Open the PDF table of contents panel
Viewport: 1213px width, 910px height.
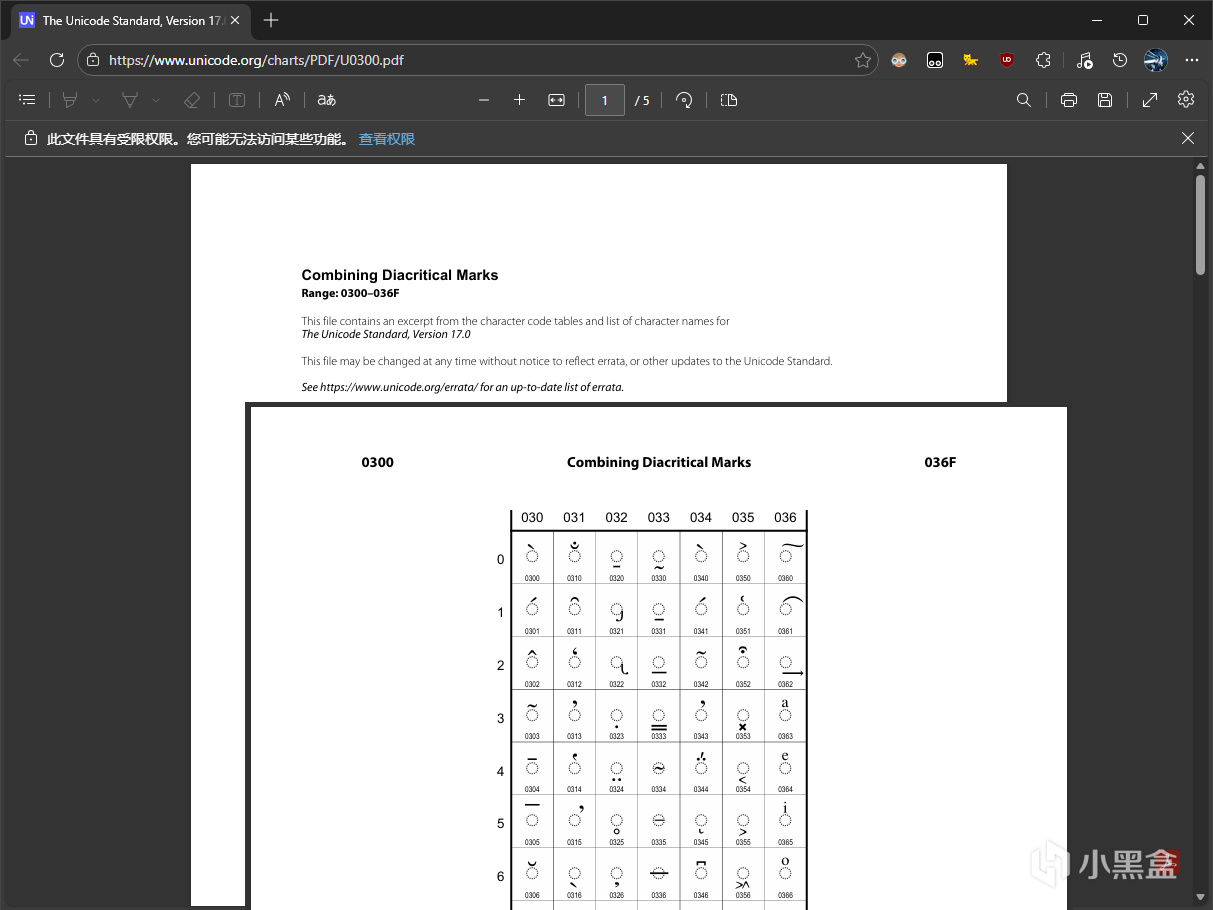pos(28,100)
